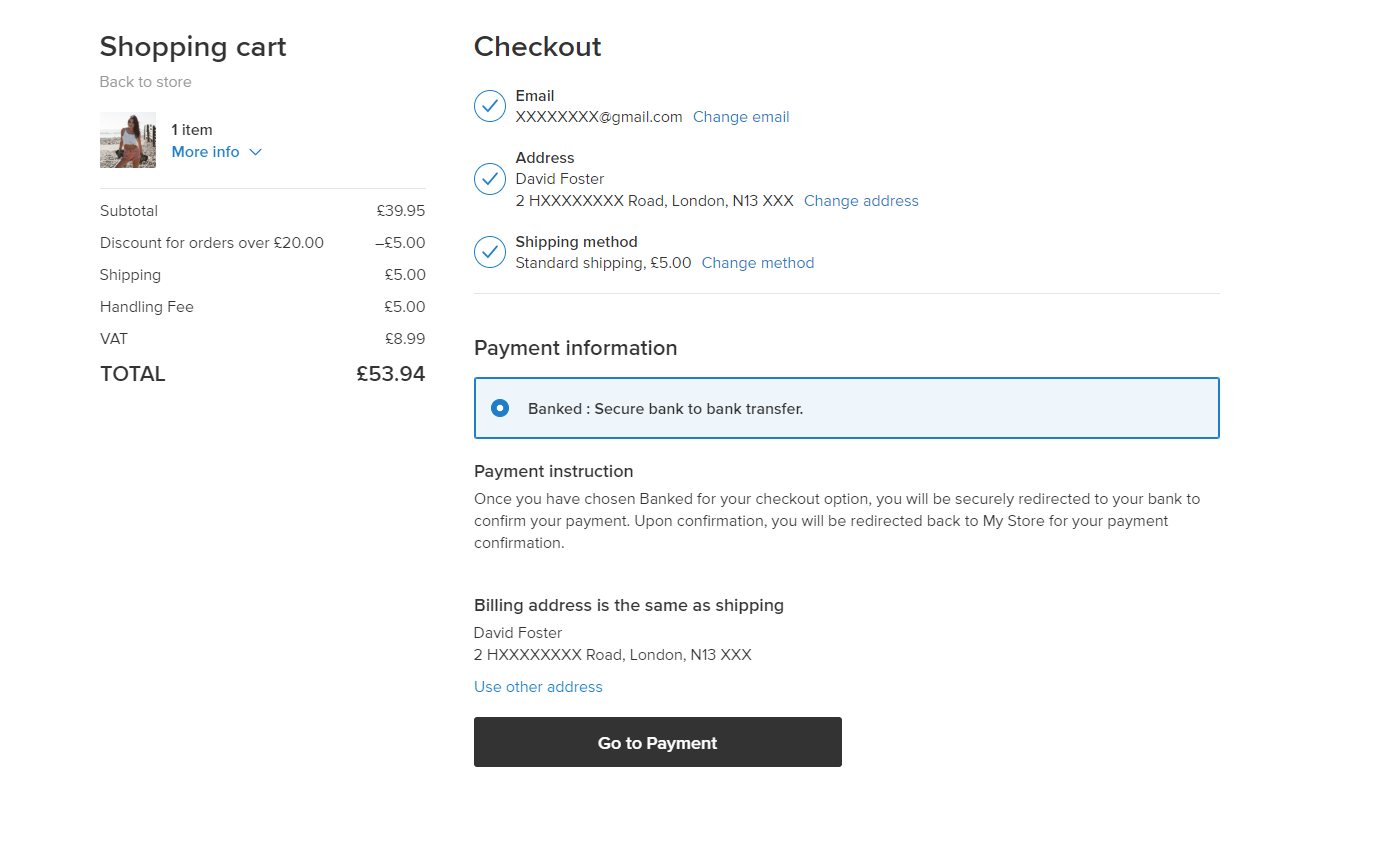
Task: Click the Payment information heading
Action: pyautogui.click(x=575, y=348)
